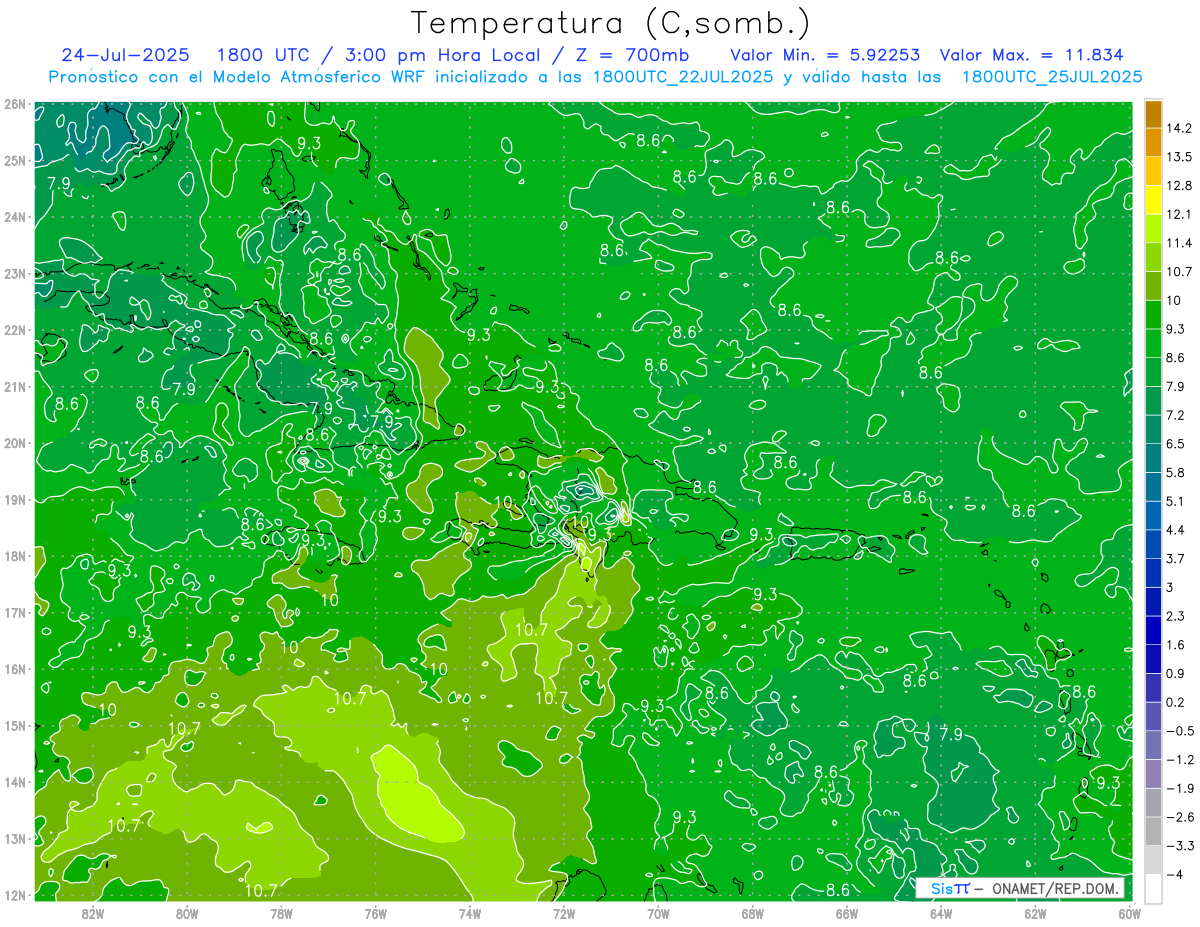Click the '70W' longitude axis label
The image size is (1200, 927).
[658, 913]
